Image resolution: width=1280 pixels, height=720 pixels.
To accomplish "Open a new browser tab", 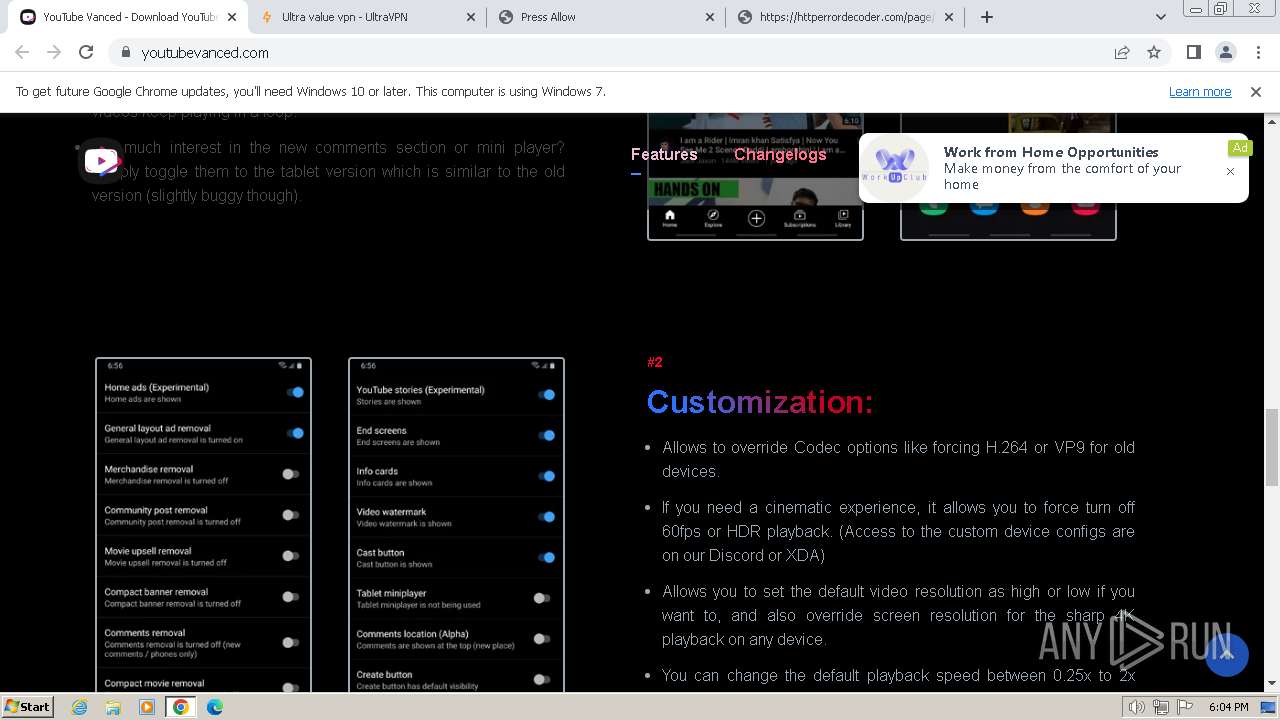I will pos(987,17).
